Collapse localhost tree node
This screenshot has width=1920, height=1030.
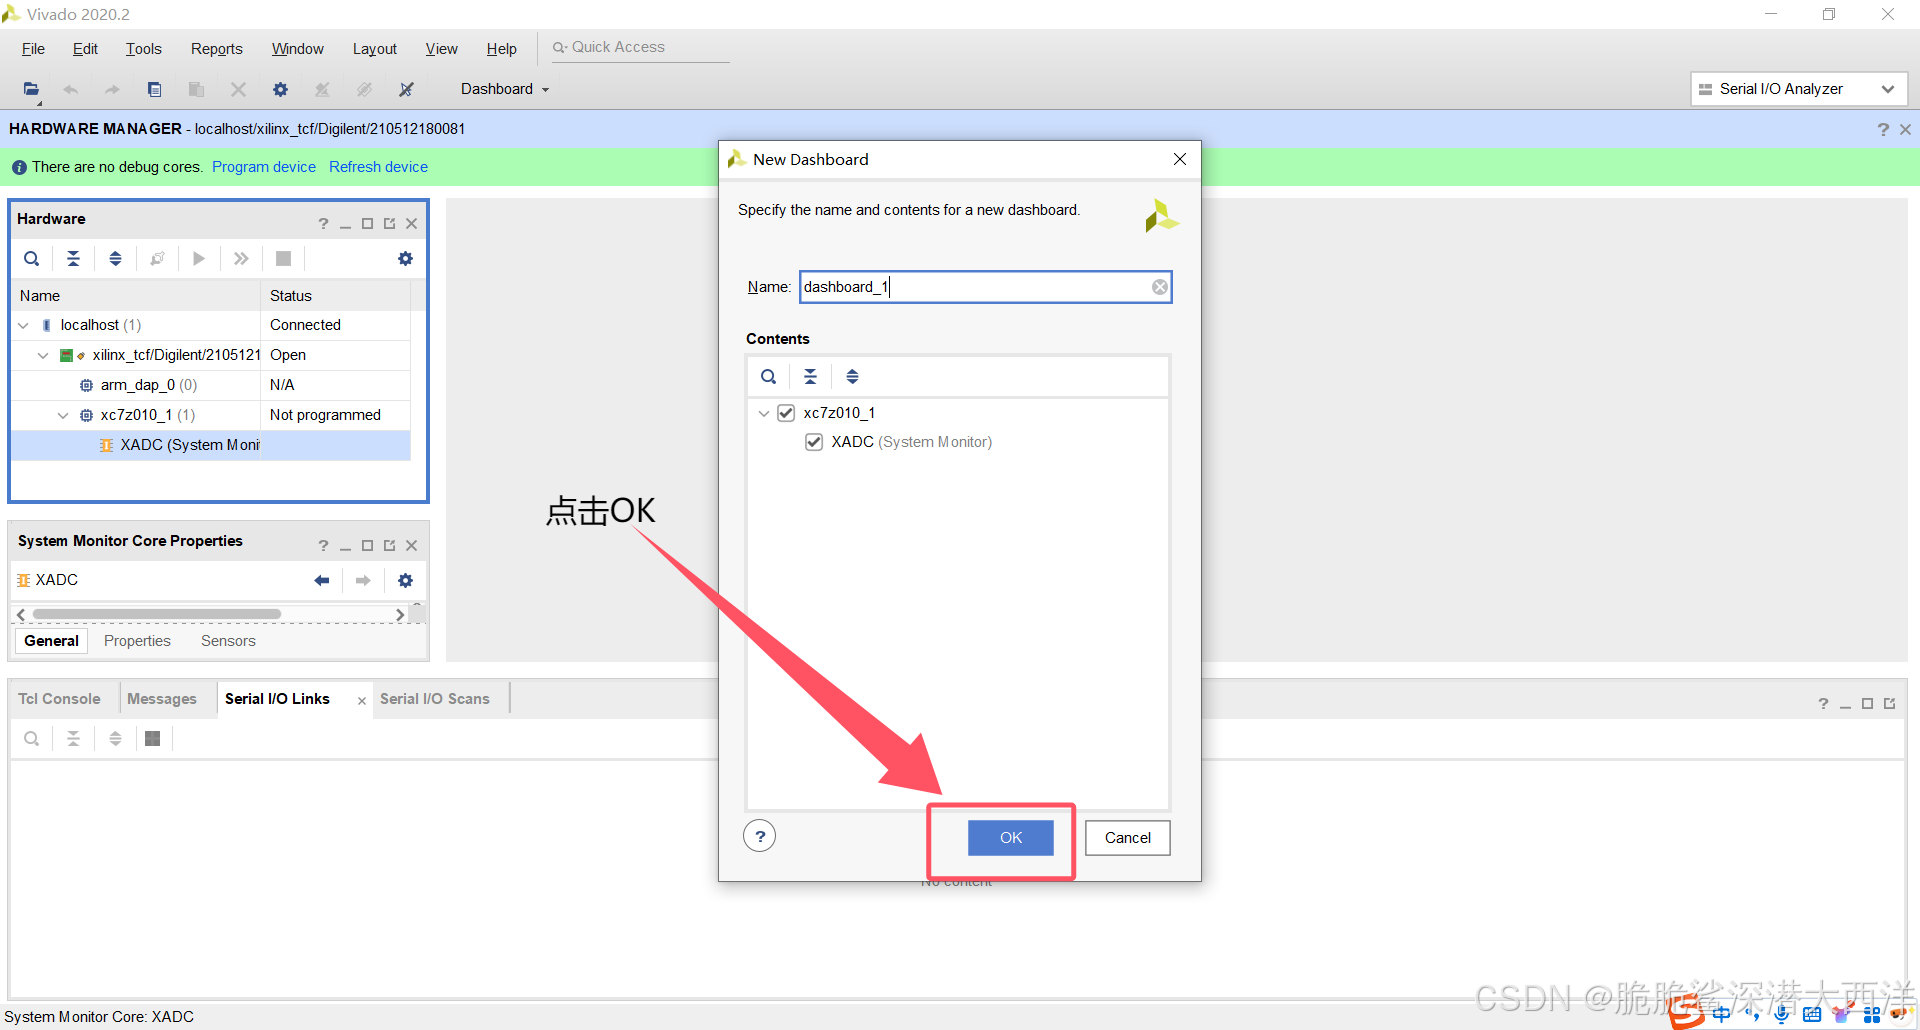click(24, 325)
